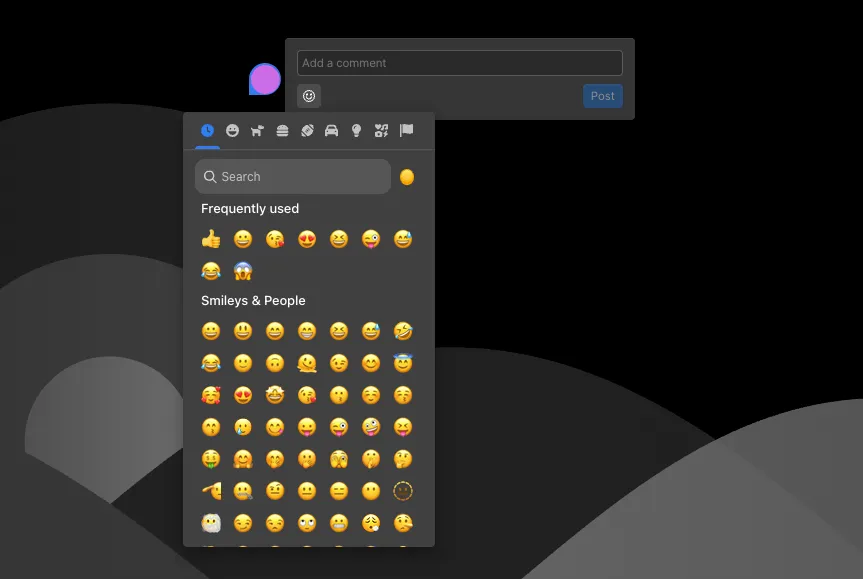Choose the rolling eyes face emoji
863x579 pixels.
coord(307,522)
